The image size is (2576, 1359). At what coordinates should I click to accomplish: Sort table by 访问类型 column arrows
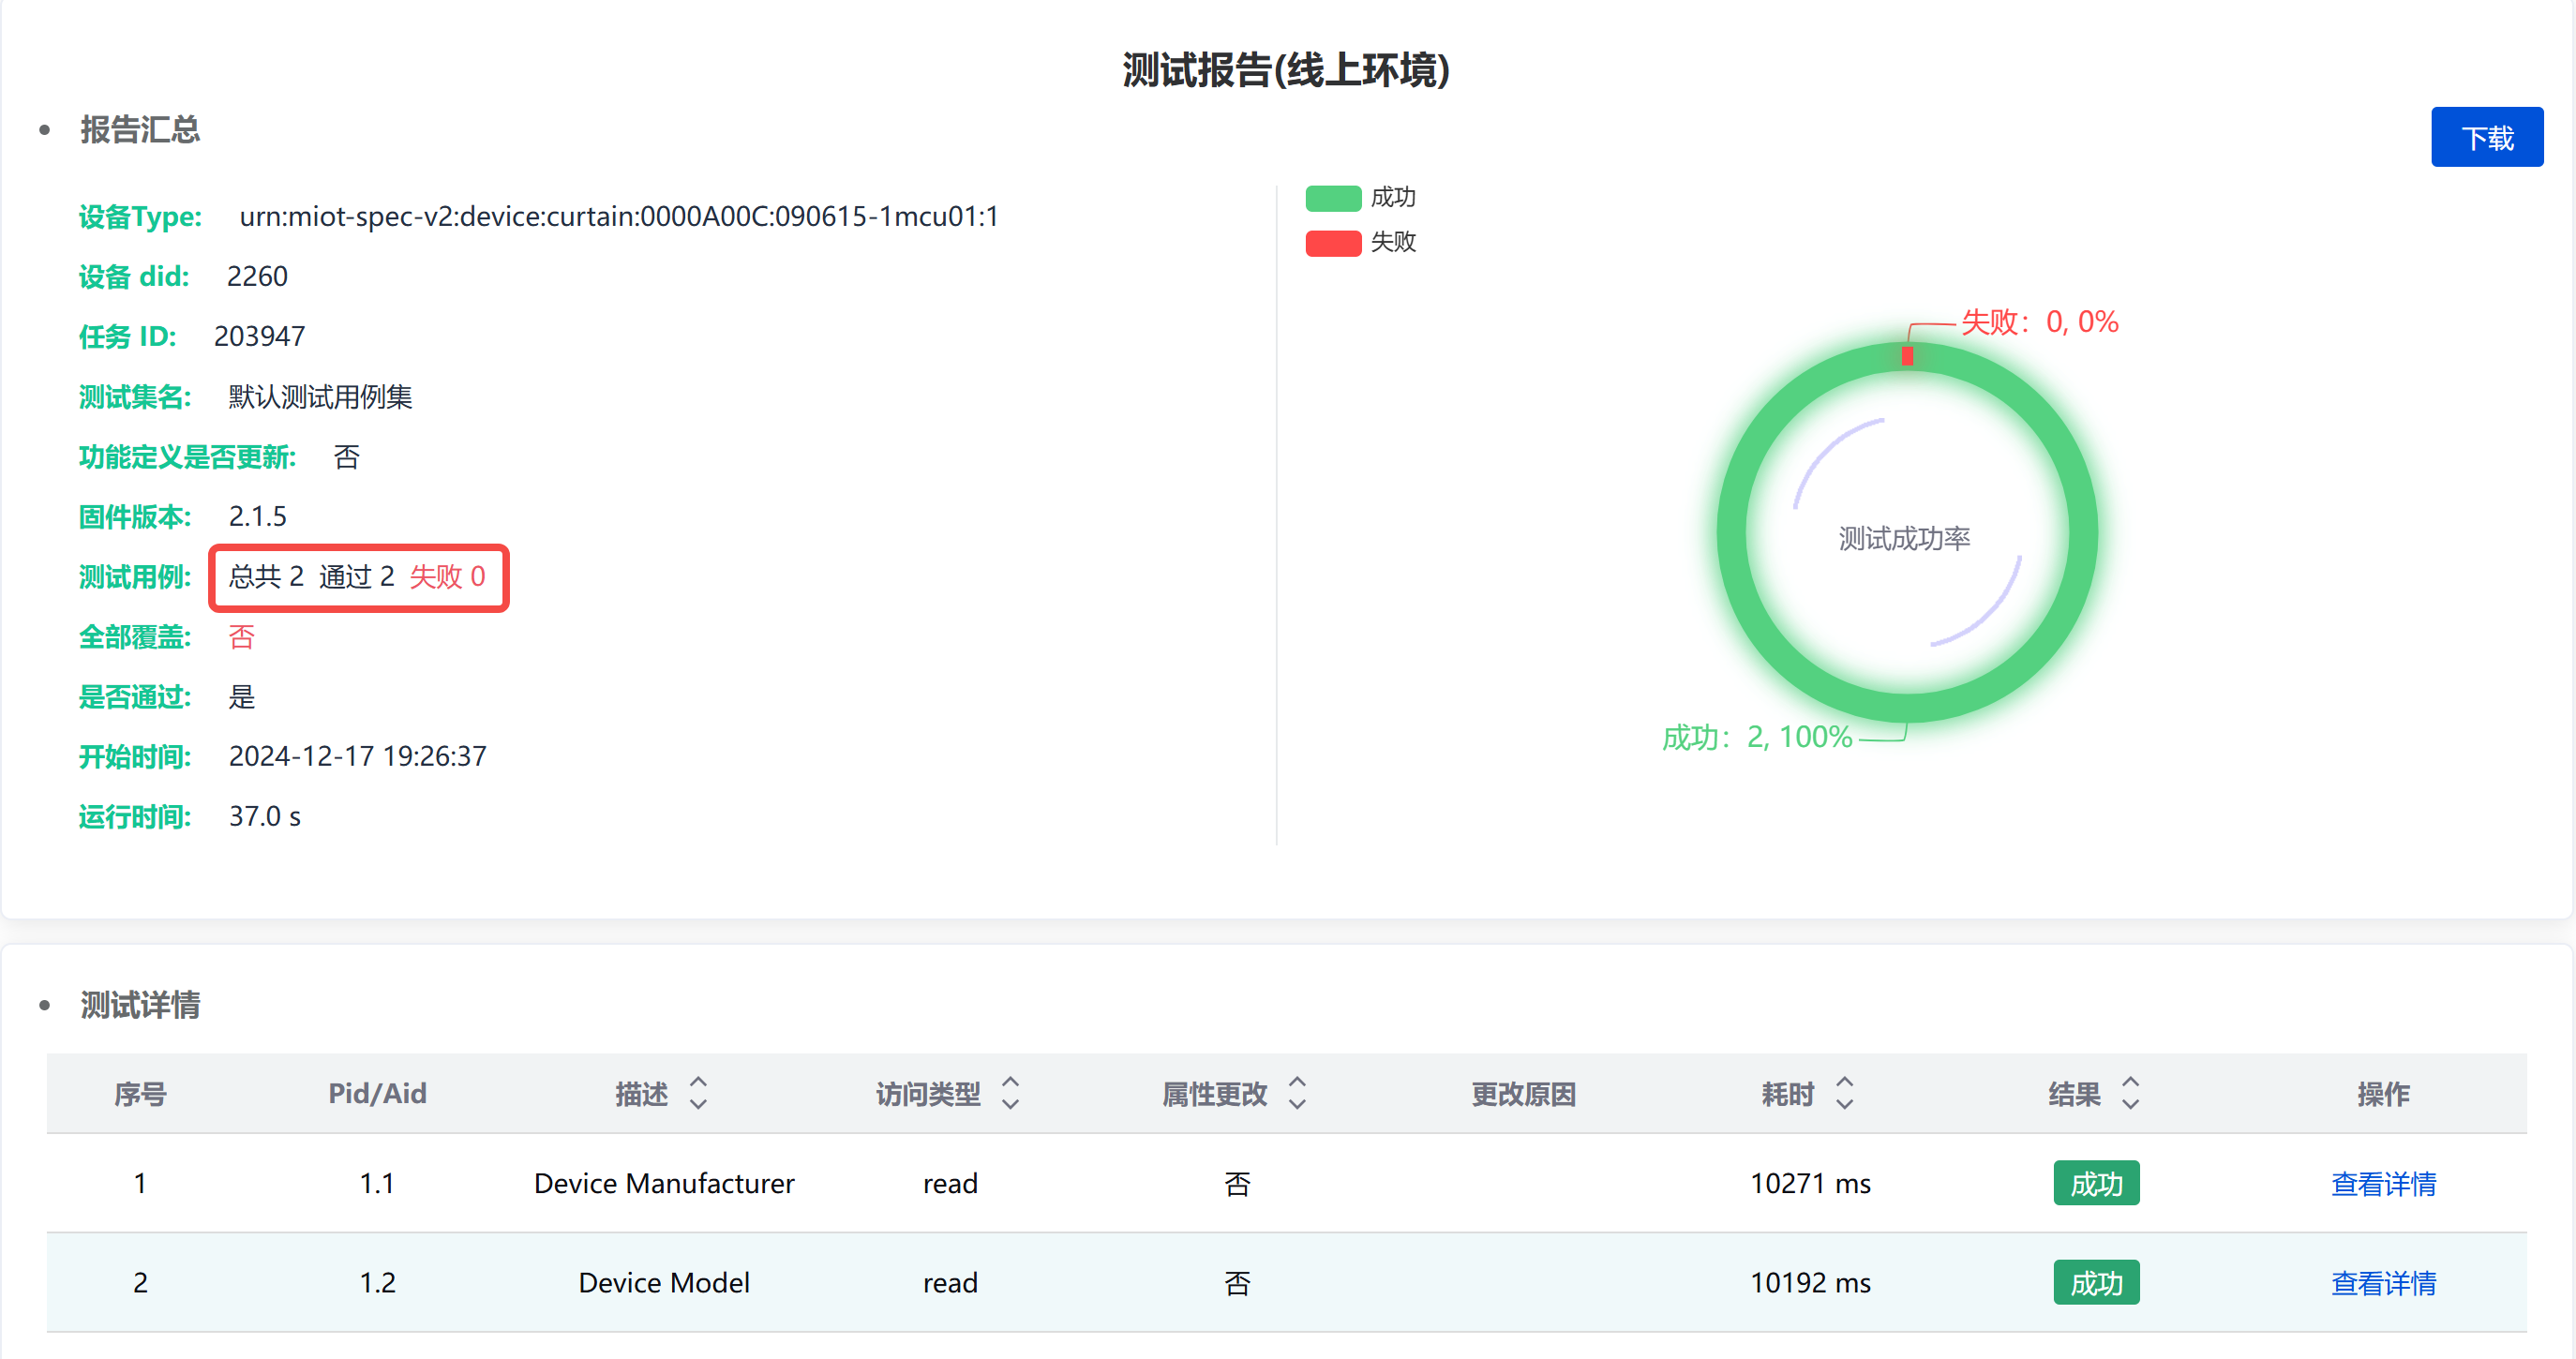click(x=1010, y=1093)
